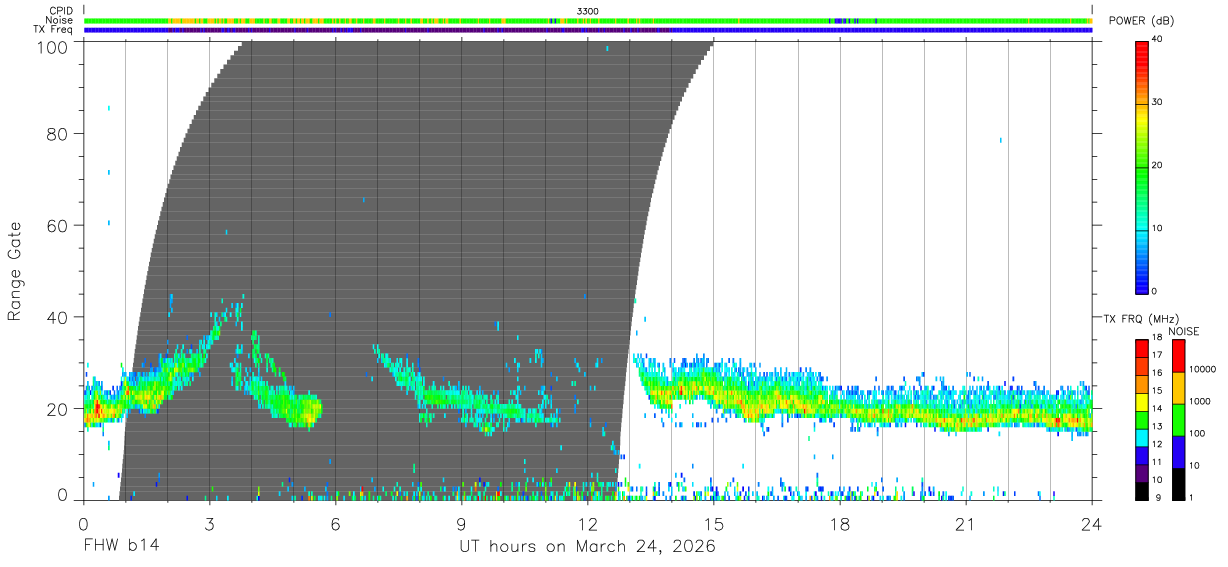Image resolution: width=1228 pixels, height=567 pixels.
Task: Click the black bottom segment of TX FRQ scale
Action: coord(1142,491)
